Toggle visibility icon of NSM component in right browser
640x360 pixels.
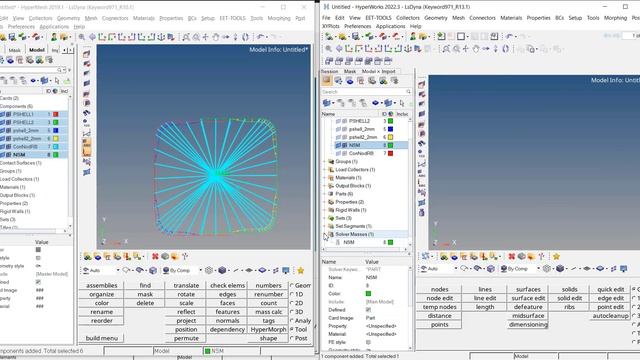338,145
